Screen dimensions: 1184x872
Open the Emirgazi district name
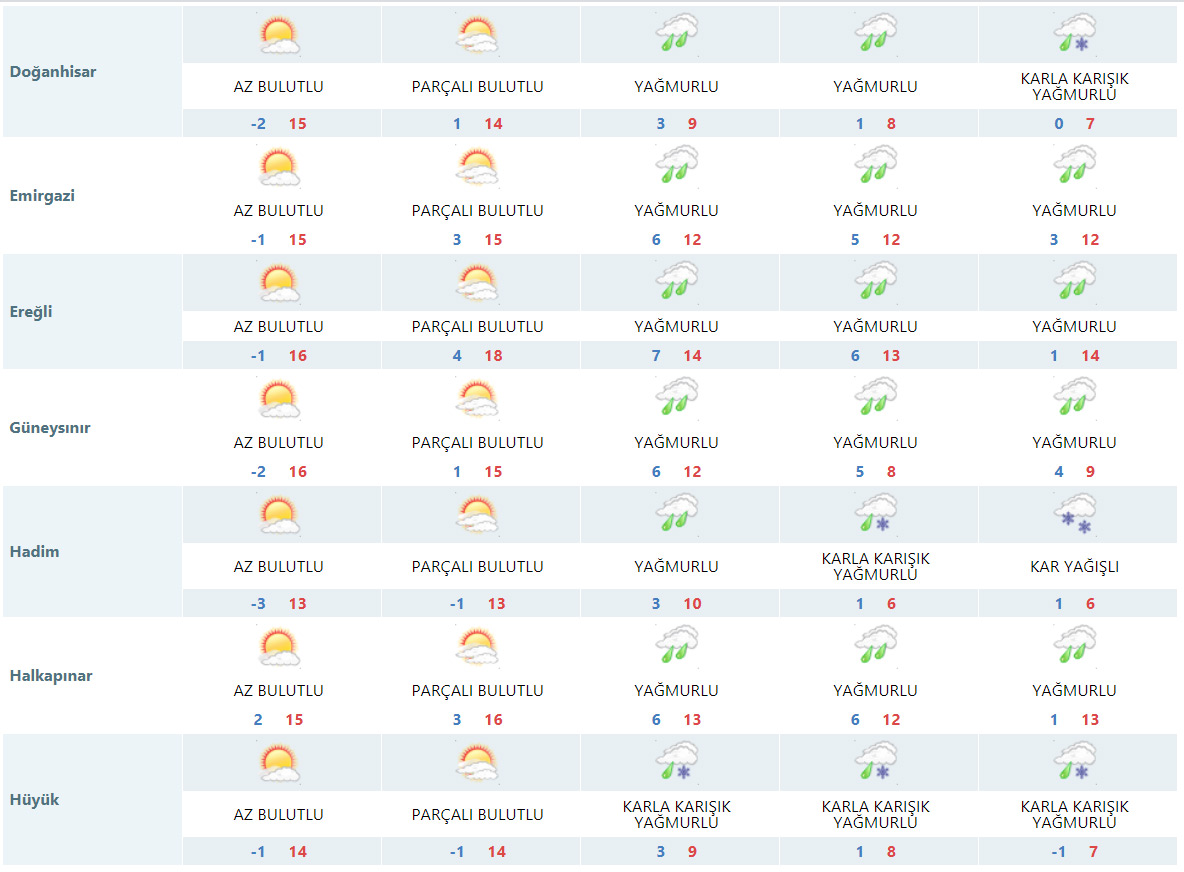[43, 196]
